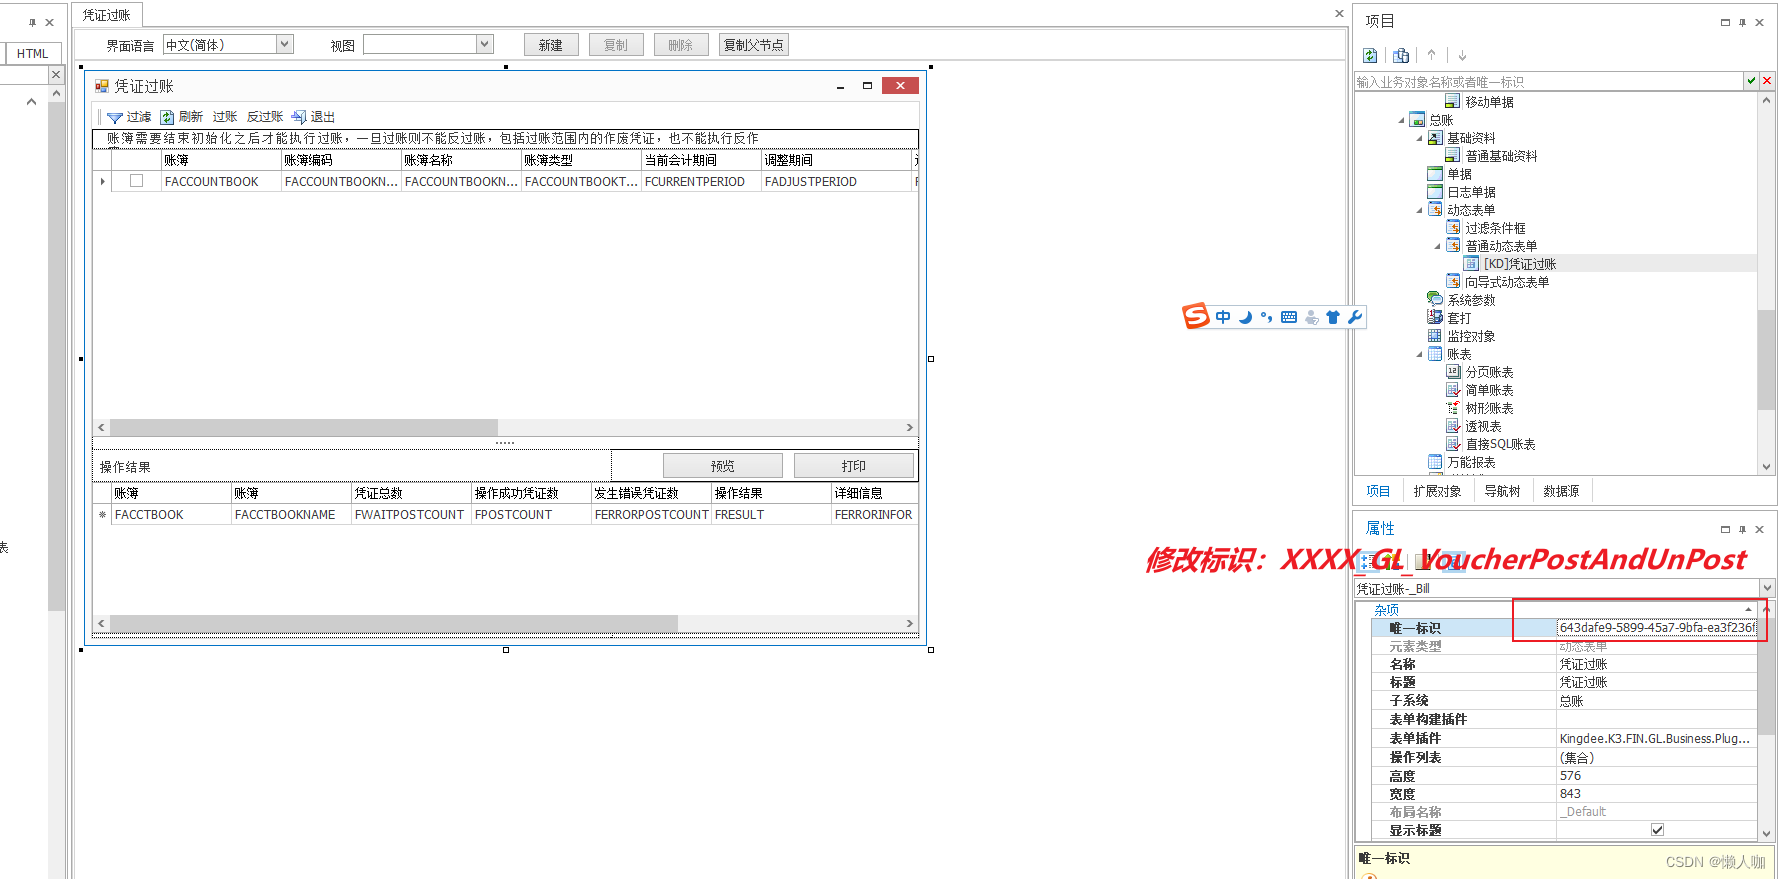Click the 删除 button
Image resolution: width=1780 pixels, height=879 pixels.
click(681, 45)
